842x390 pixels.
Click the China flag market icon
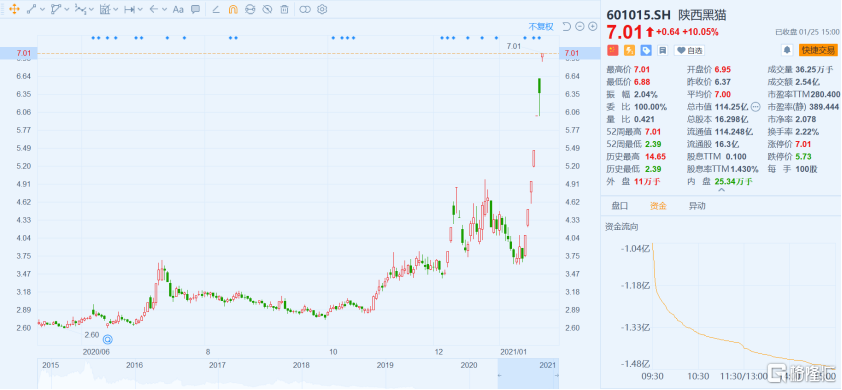click(x=612, y=50)
